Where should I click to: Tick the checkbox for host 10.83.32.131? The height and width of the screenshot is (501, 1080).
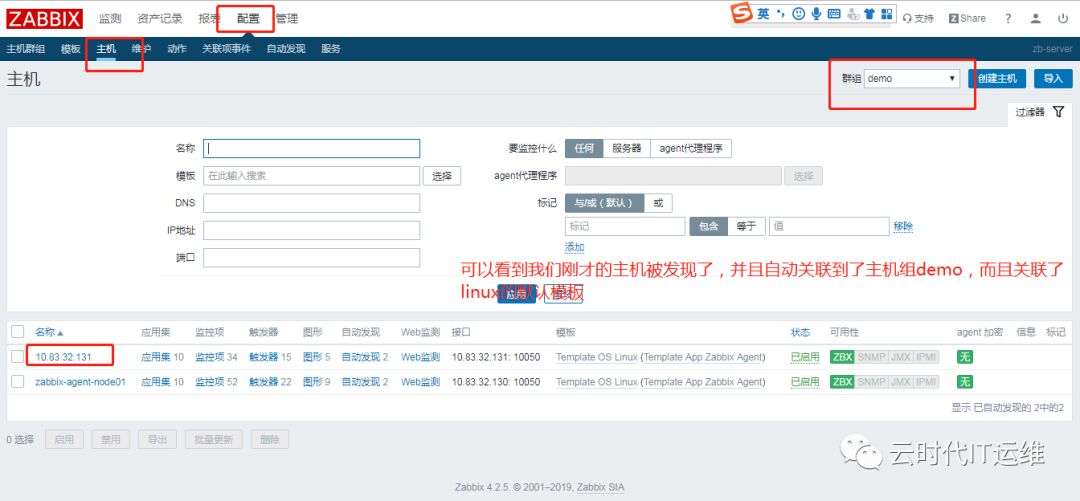coord(18,356)
